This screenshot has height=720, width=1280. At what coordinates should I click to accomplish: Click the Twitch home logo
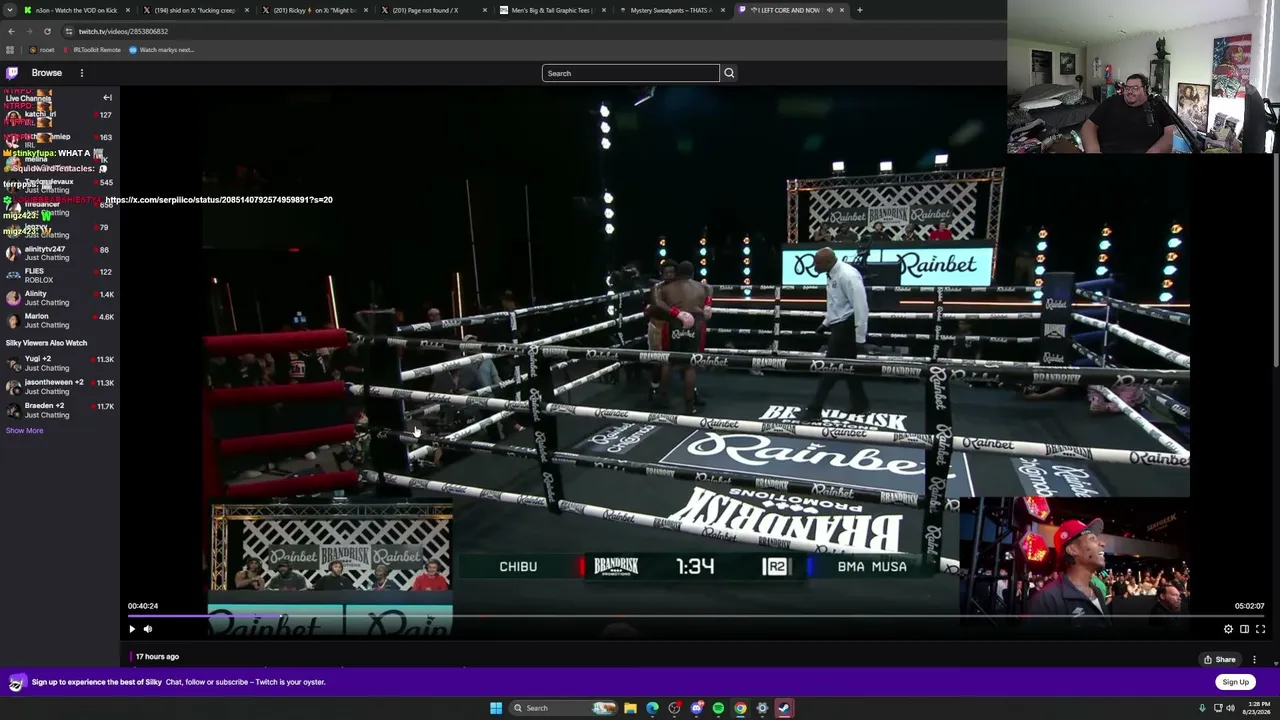coord(12,73)
